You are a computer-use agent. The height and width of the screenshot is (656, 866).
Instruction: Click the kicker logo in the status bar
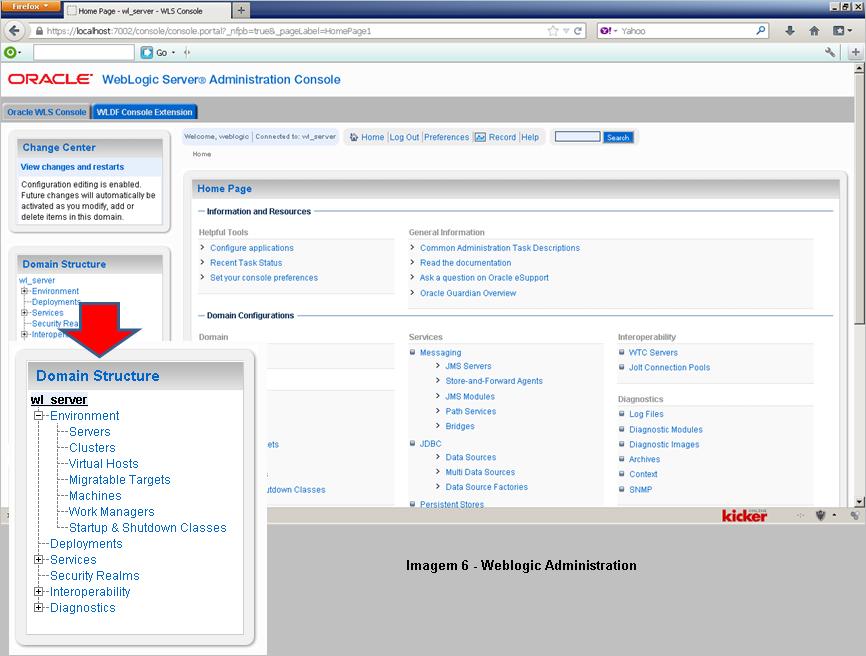tap(744, 515)
